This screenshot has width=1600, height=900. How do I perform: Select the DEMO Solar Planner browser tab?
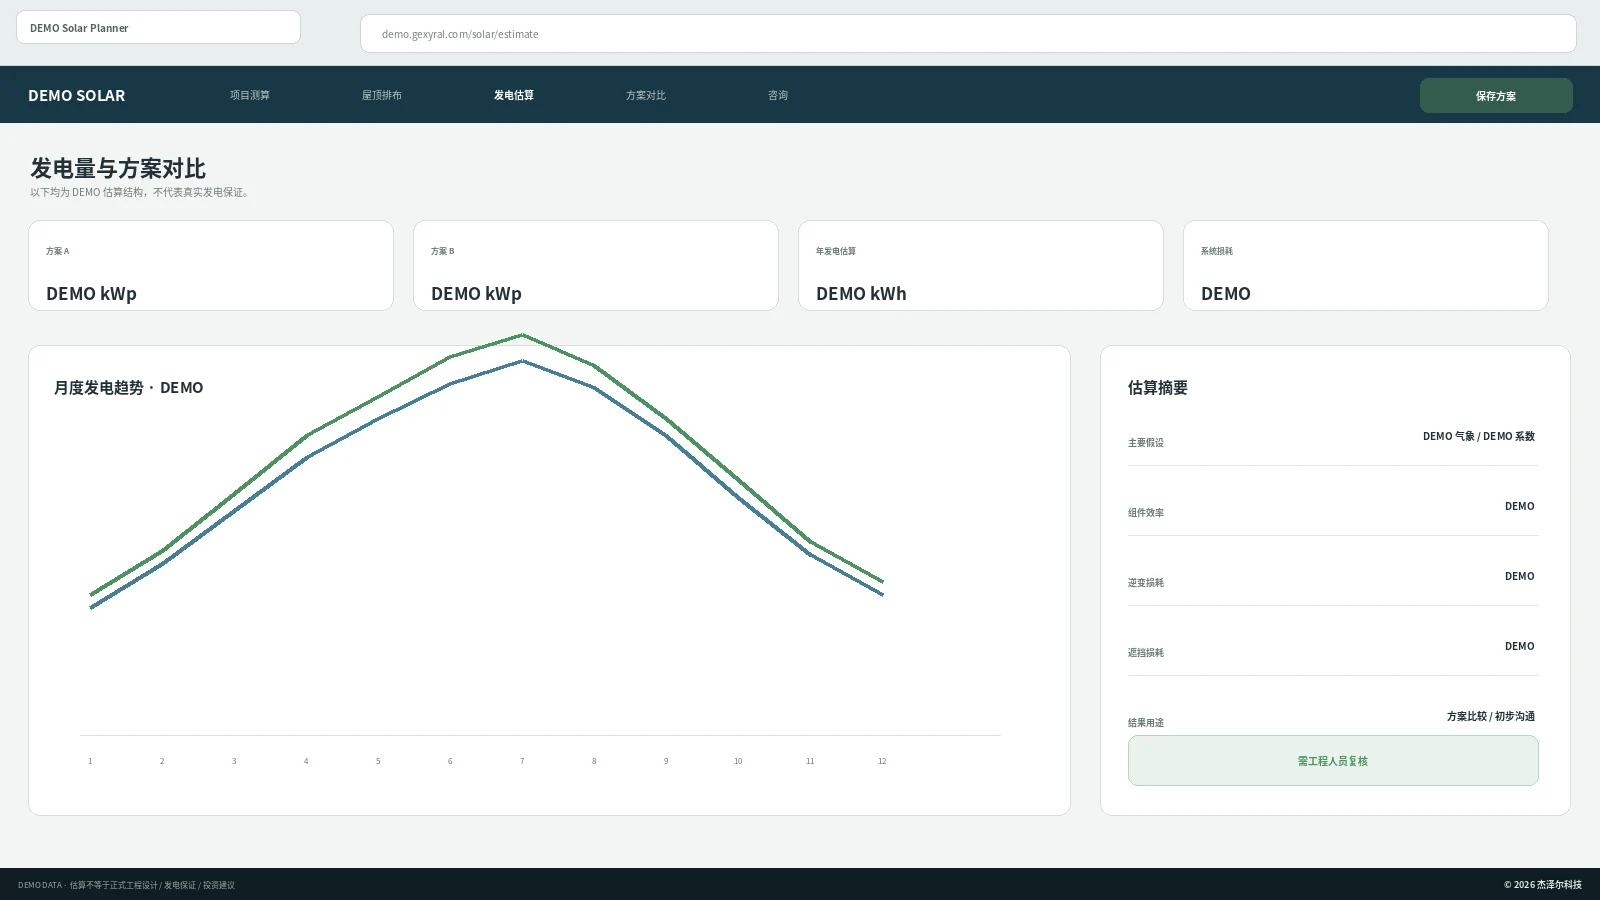[158, 28]
